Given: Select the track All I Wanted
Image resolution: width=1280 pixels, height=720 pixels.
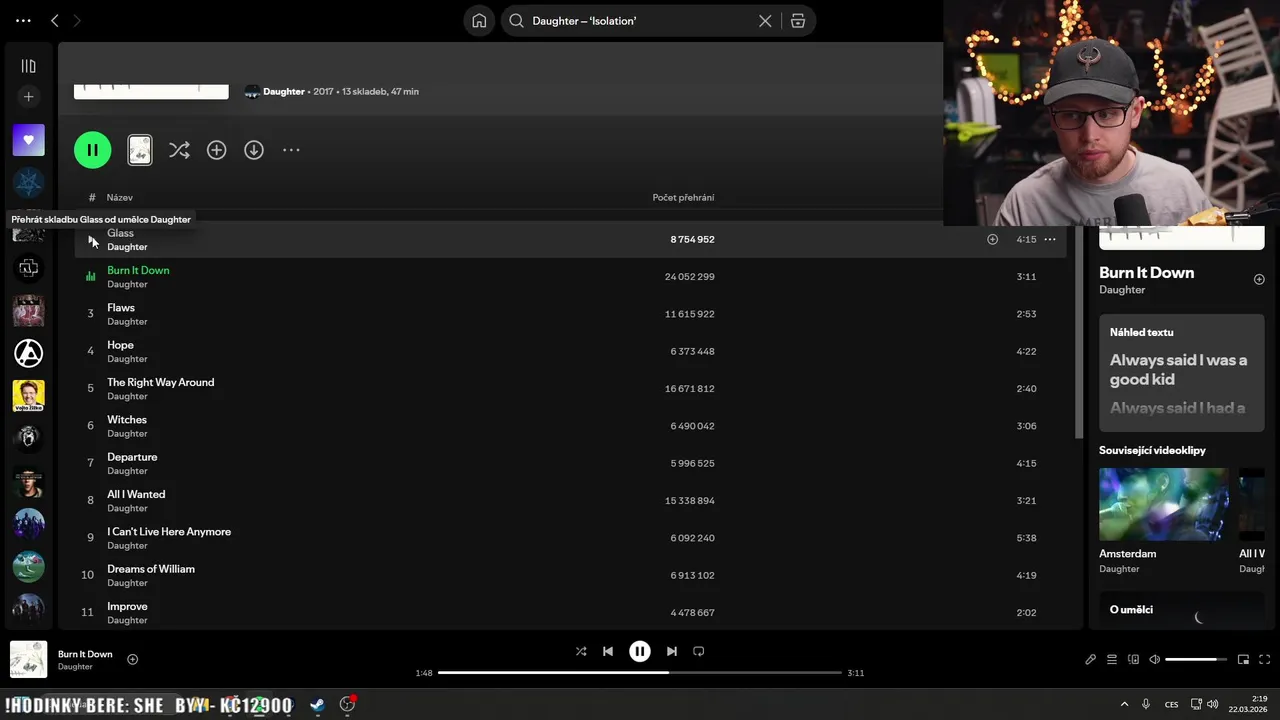Looking at the screenshot, I should (x=136, y=494).
